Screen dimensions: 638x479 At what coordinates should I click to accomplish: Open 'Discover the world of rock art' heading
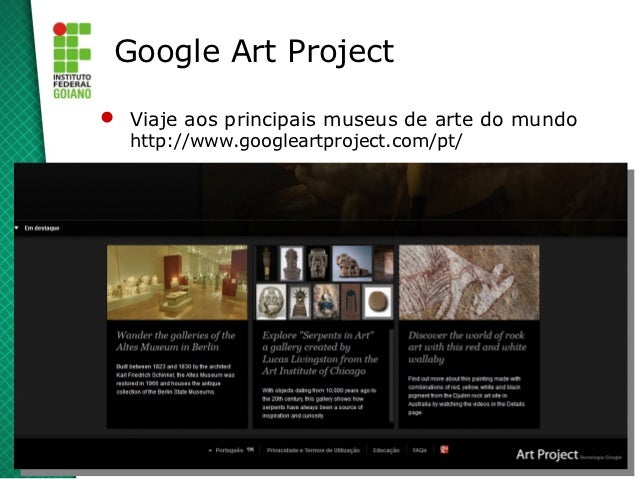coord(467,347)
